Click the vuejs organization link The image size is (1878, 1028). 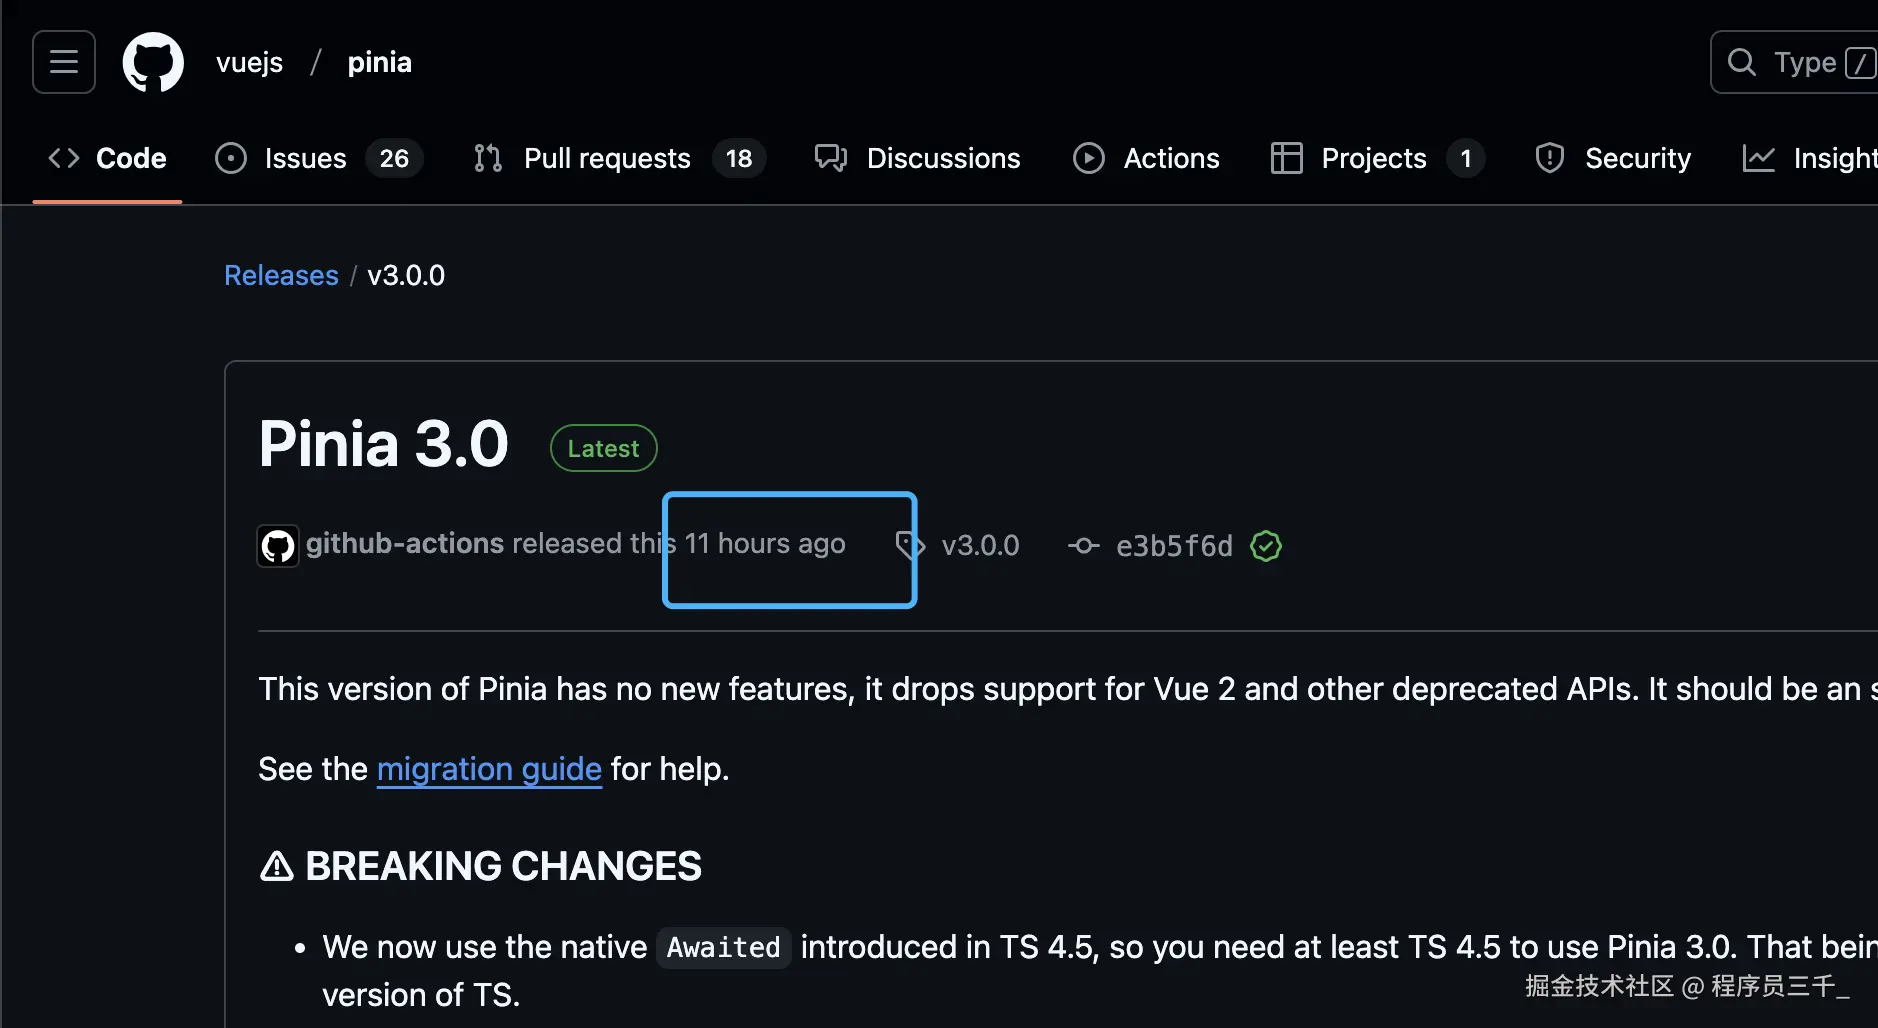click(249, 62)
